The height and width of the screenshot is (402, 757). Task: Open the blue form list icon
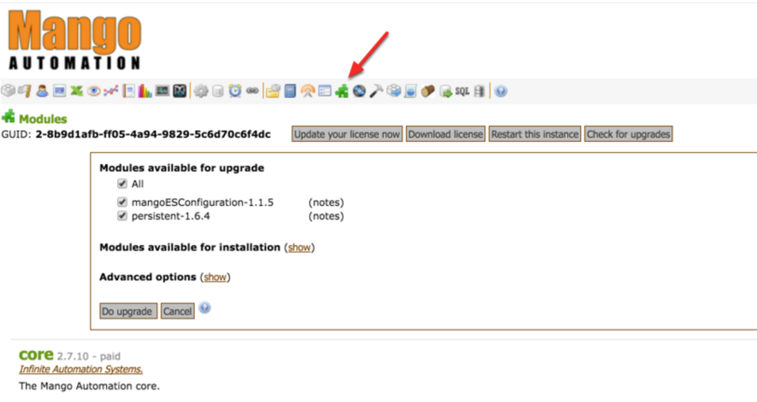pos(325,90)
